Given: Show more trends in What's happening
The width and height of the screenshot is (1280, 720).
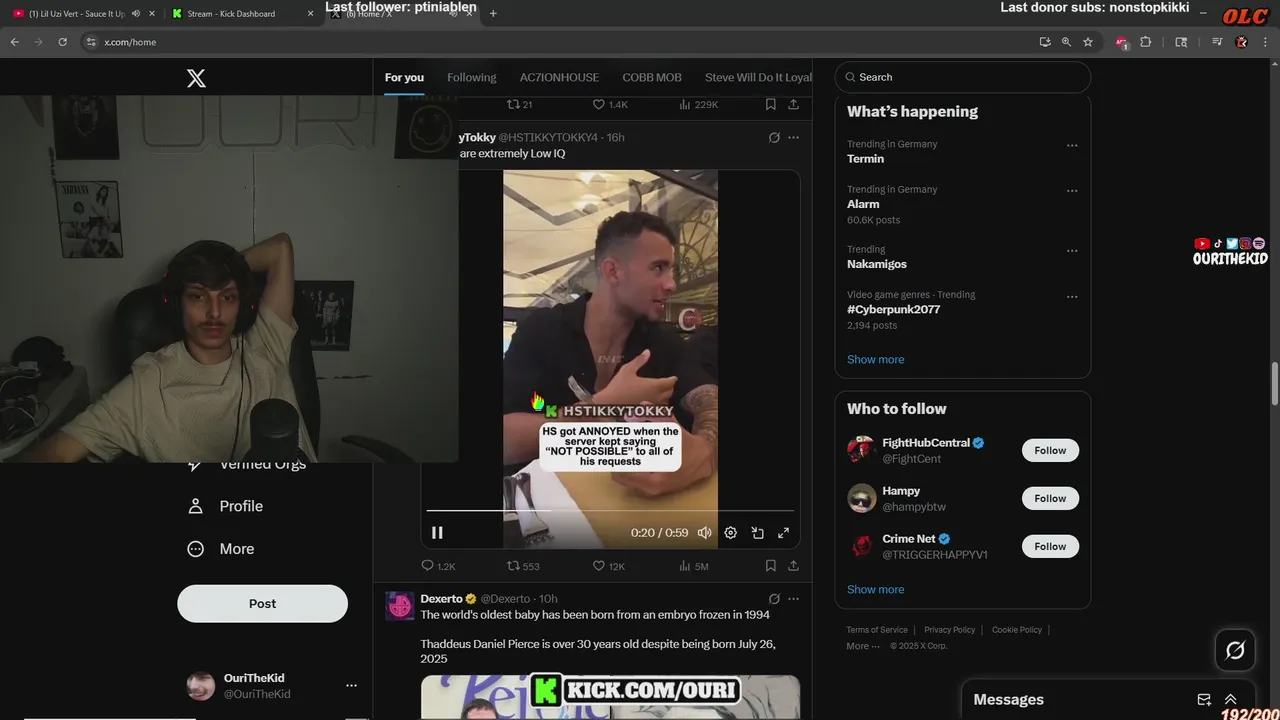Looking at the screenshot, I should (x=875, y=360).
